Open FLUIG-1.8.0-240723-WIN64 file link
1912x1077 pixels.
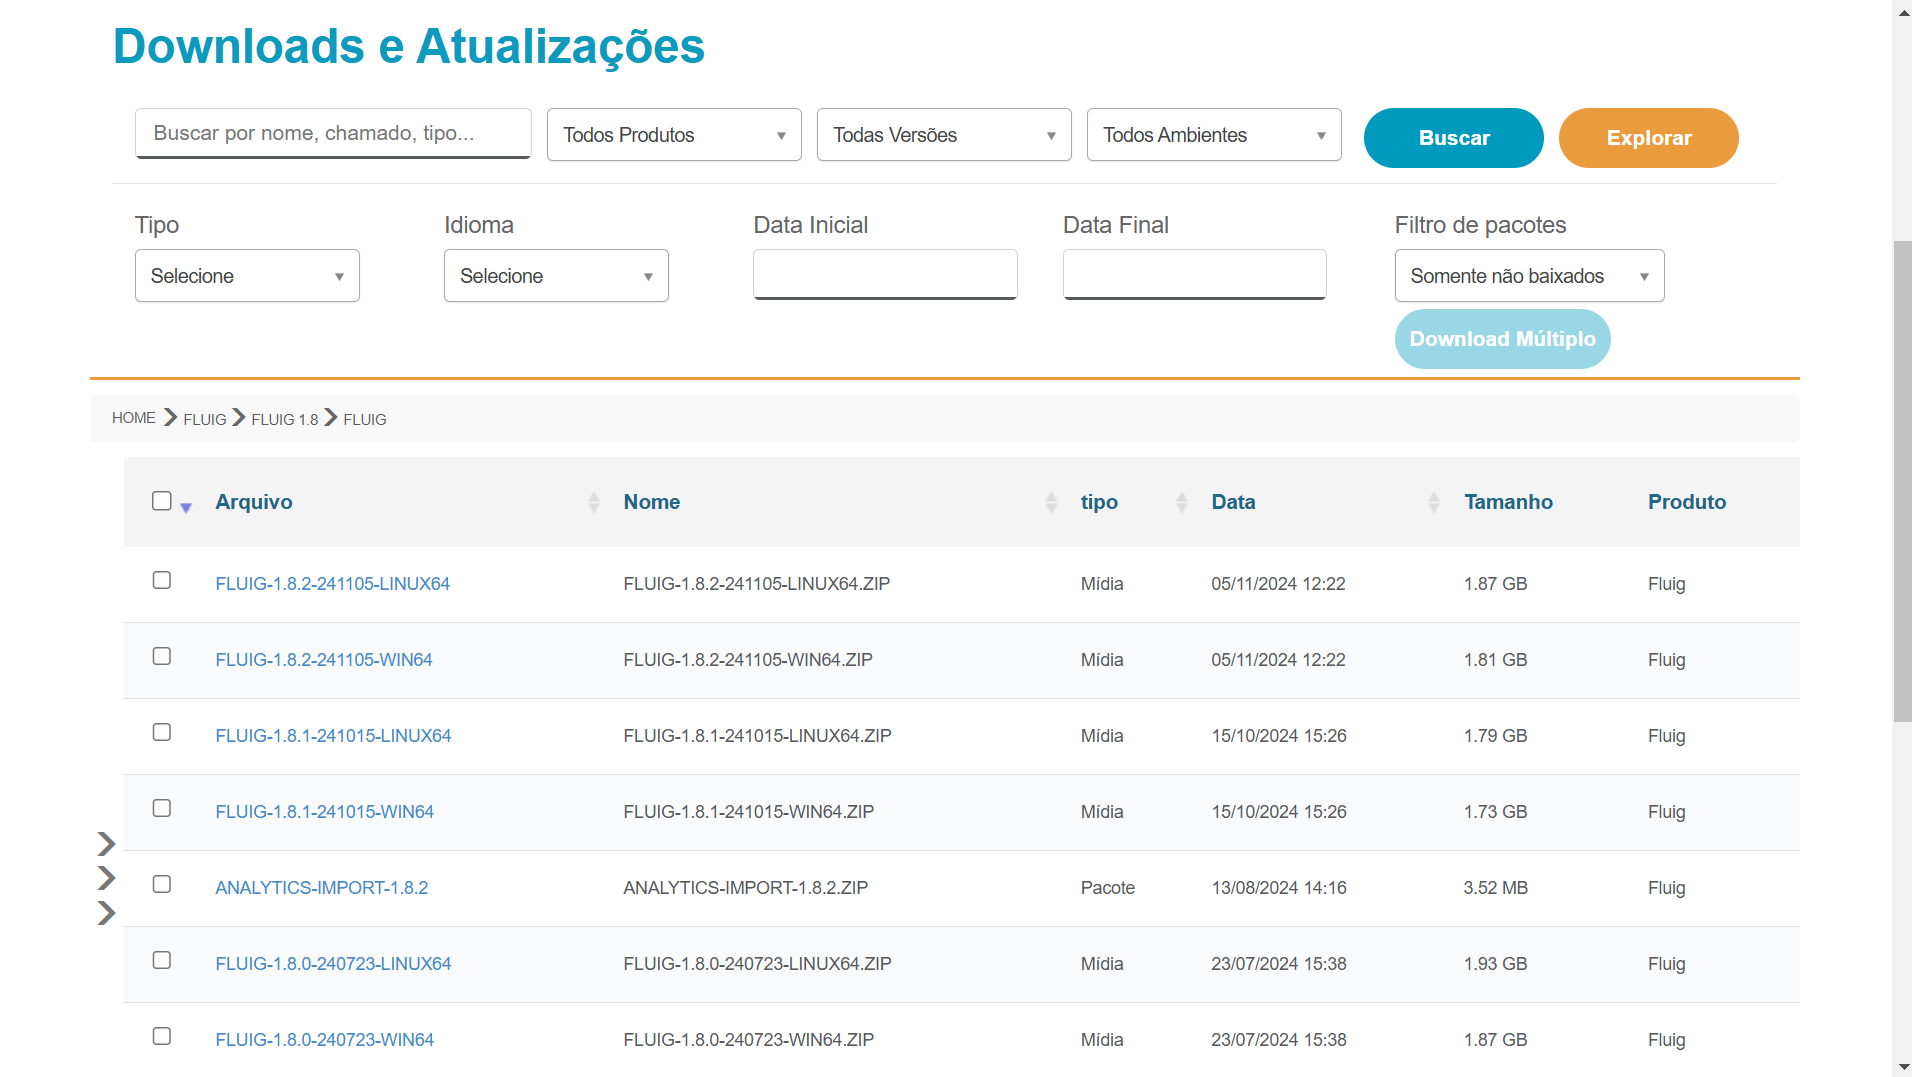coord(325,1040)
